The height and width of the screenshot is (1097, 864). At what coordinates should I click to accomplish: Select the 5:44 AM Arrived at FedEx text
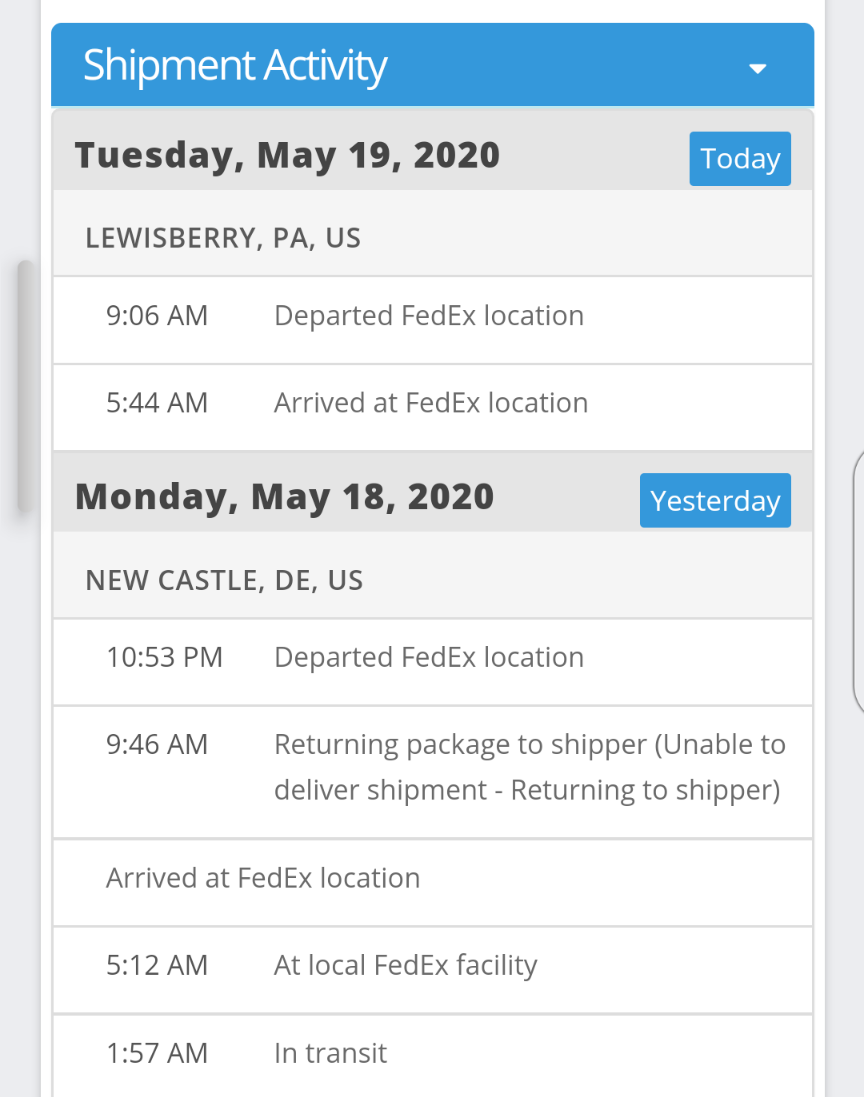click(x=431, y=403)
